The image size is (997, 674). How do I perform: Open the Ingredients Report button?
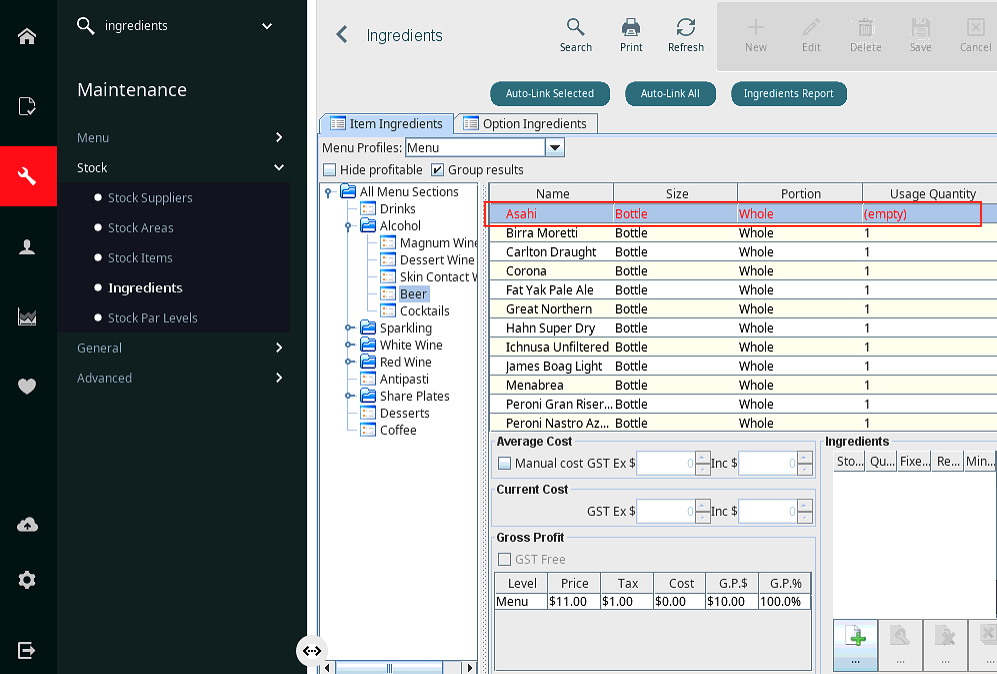[x=788, y=93]
